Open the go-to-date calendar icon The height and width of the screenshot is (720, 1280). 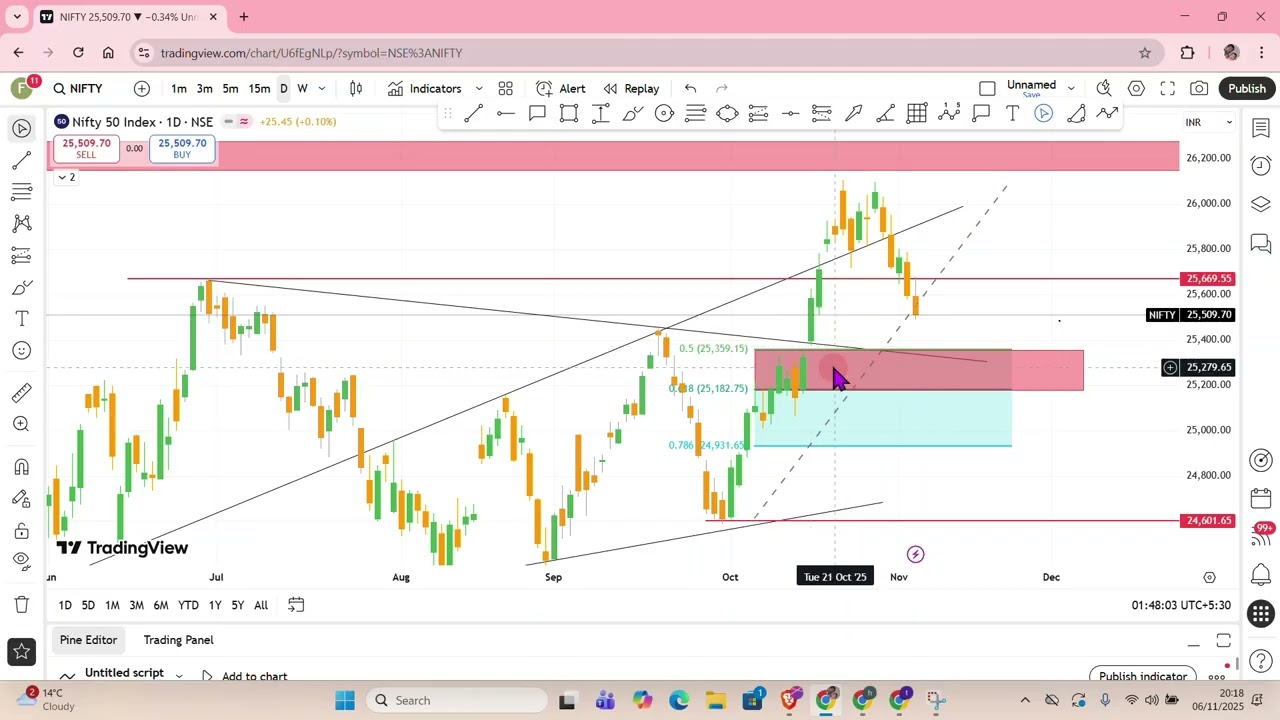(x=296, y=605)
